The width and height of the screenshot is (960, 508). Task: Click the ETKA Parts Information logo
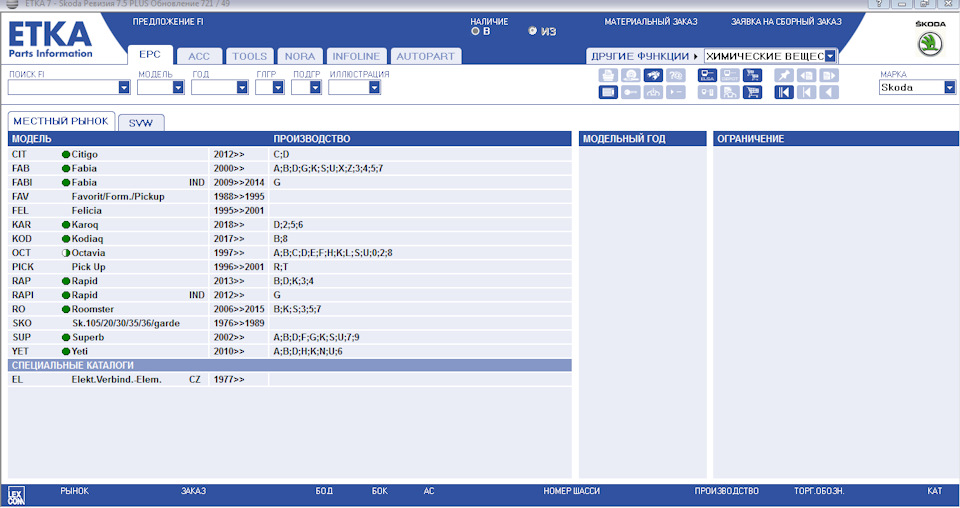coord(50,40)
